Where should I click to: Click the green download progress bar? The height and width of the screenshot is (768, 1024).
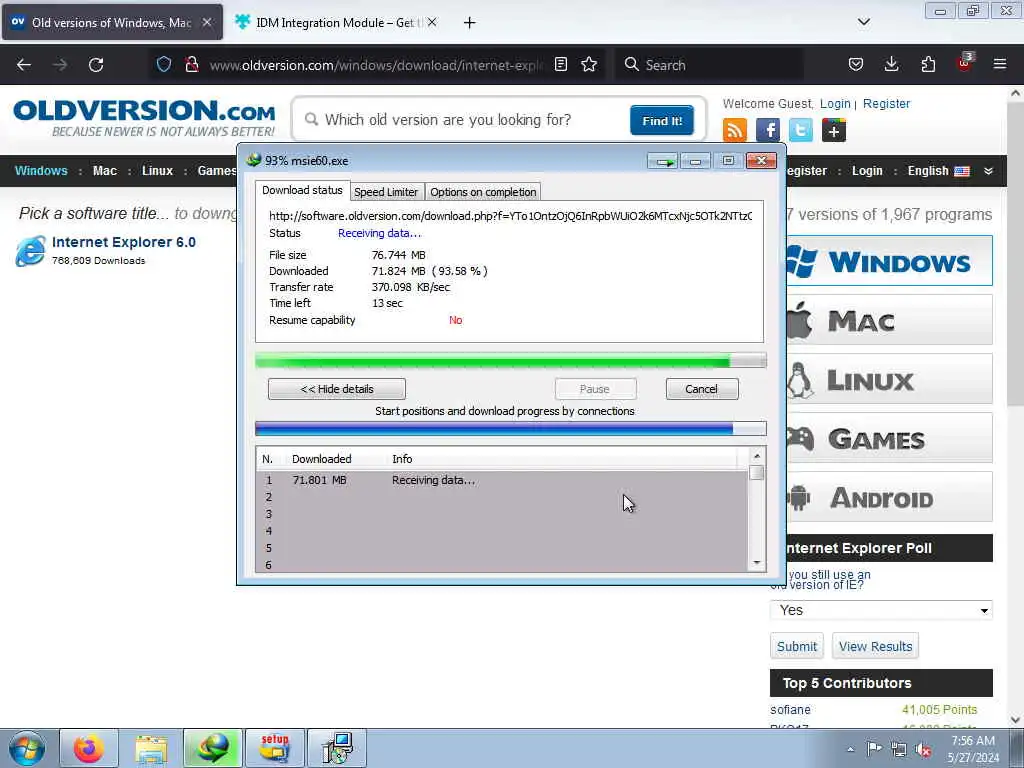(x=511, y=360)
